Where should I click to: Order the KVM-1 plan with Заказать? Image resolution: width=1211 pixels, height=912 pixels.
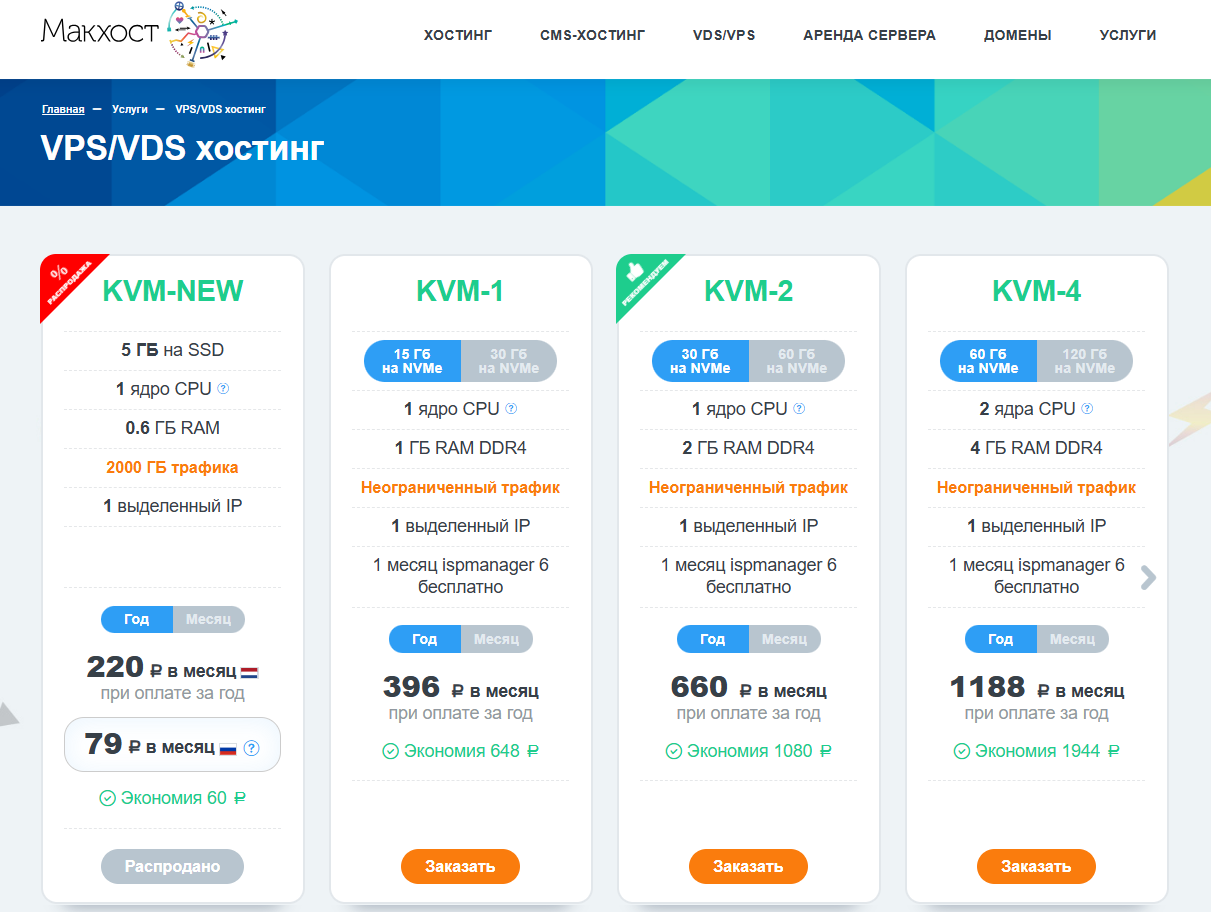460,866
